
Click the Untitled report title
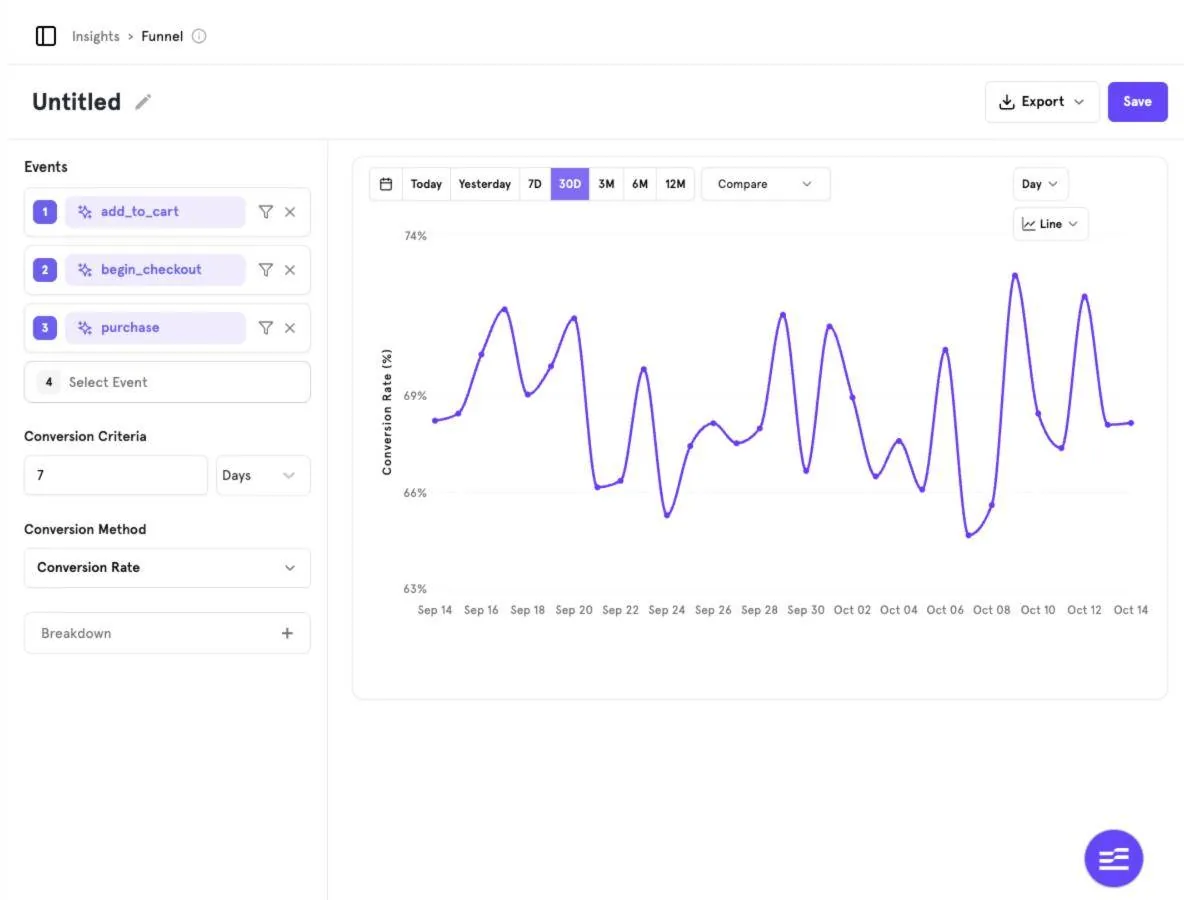coord(76,102)
